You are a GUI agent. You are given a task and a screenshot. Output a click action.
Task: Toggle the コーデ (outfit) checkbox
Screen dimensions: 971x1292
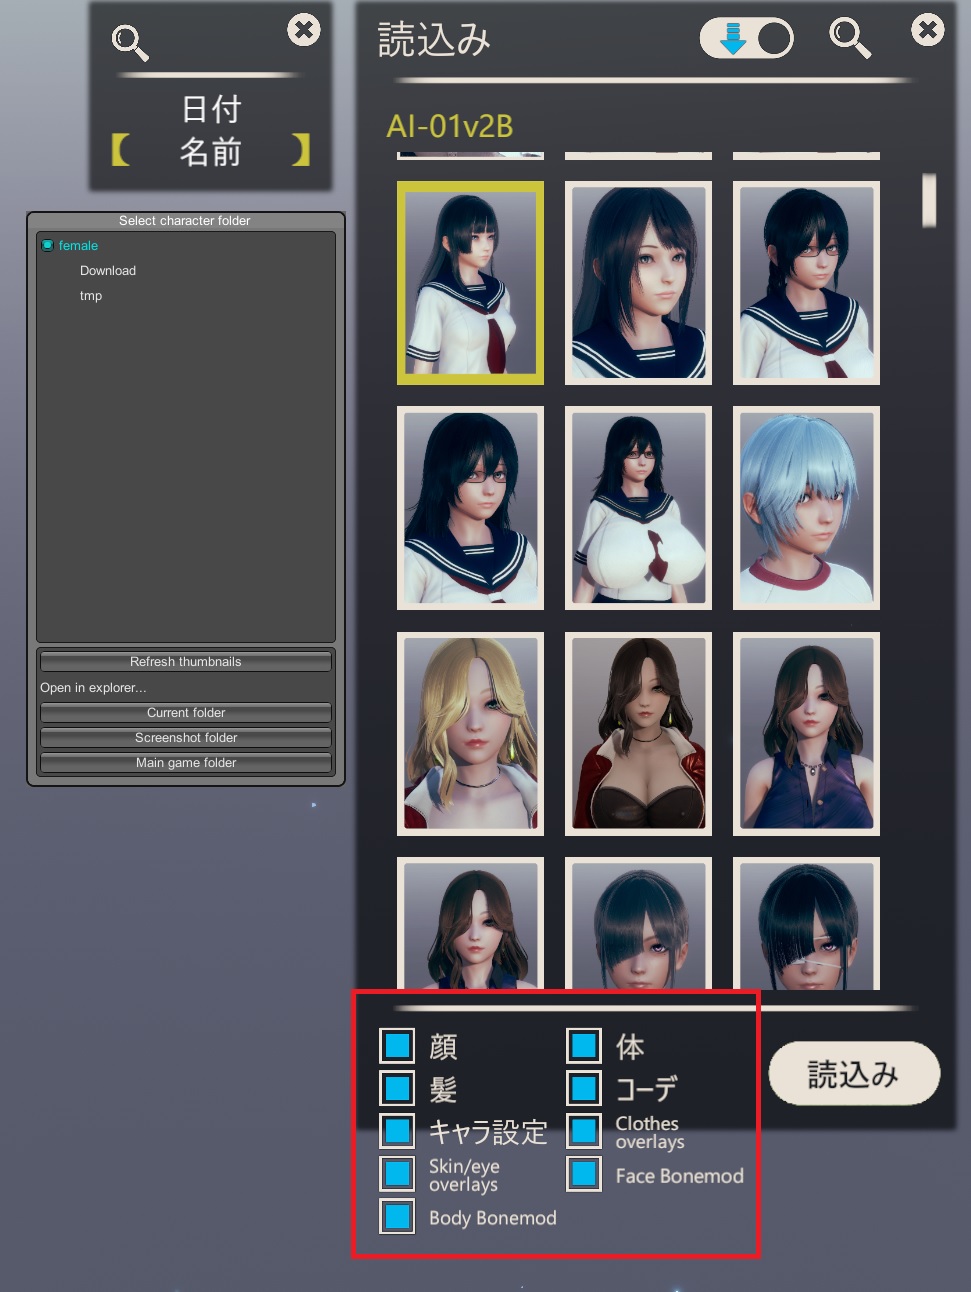(x=584, y=1088)
